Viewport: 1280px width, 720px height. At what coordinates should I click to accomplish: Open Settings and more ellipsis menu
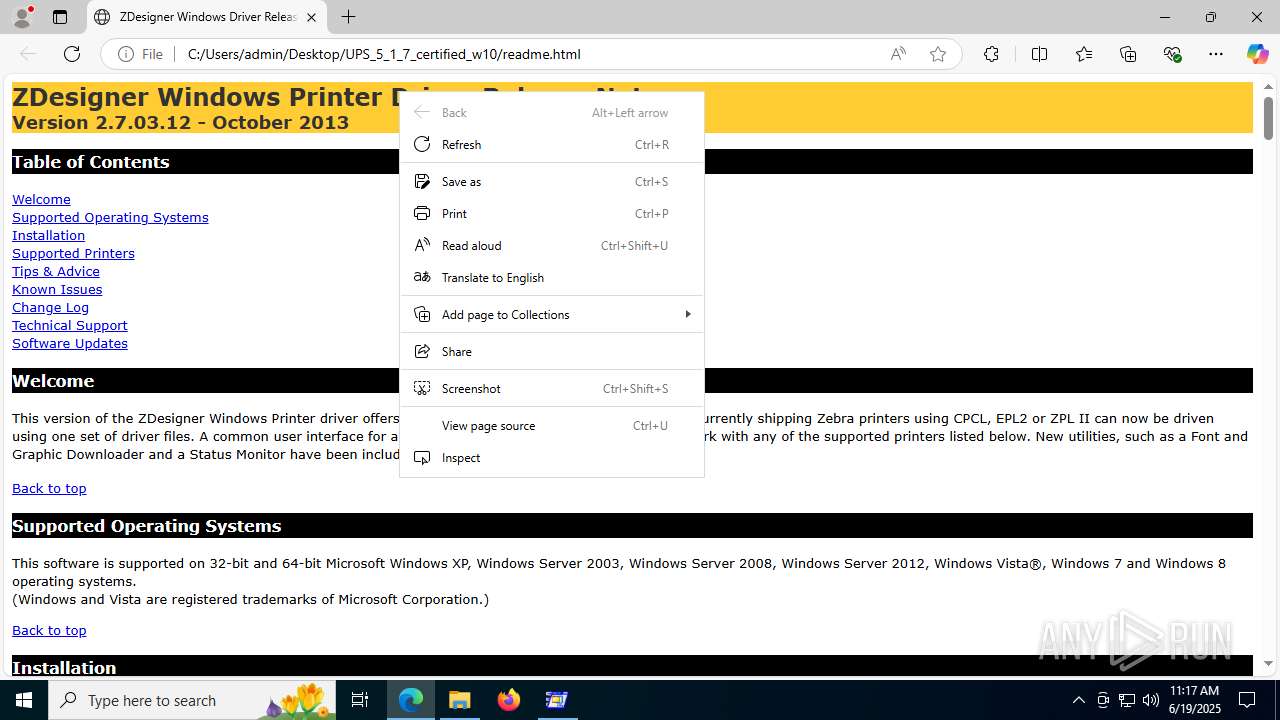[1216, 54]
